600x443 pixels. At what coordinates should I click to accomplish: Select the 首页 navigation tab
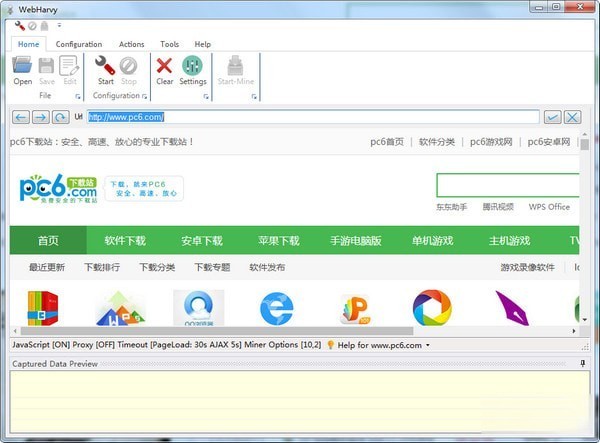(x=48, y=240)
